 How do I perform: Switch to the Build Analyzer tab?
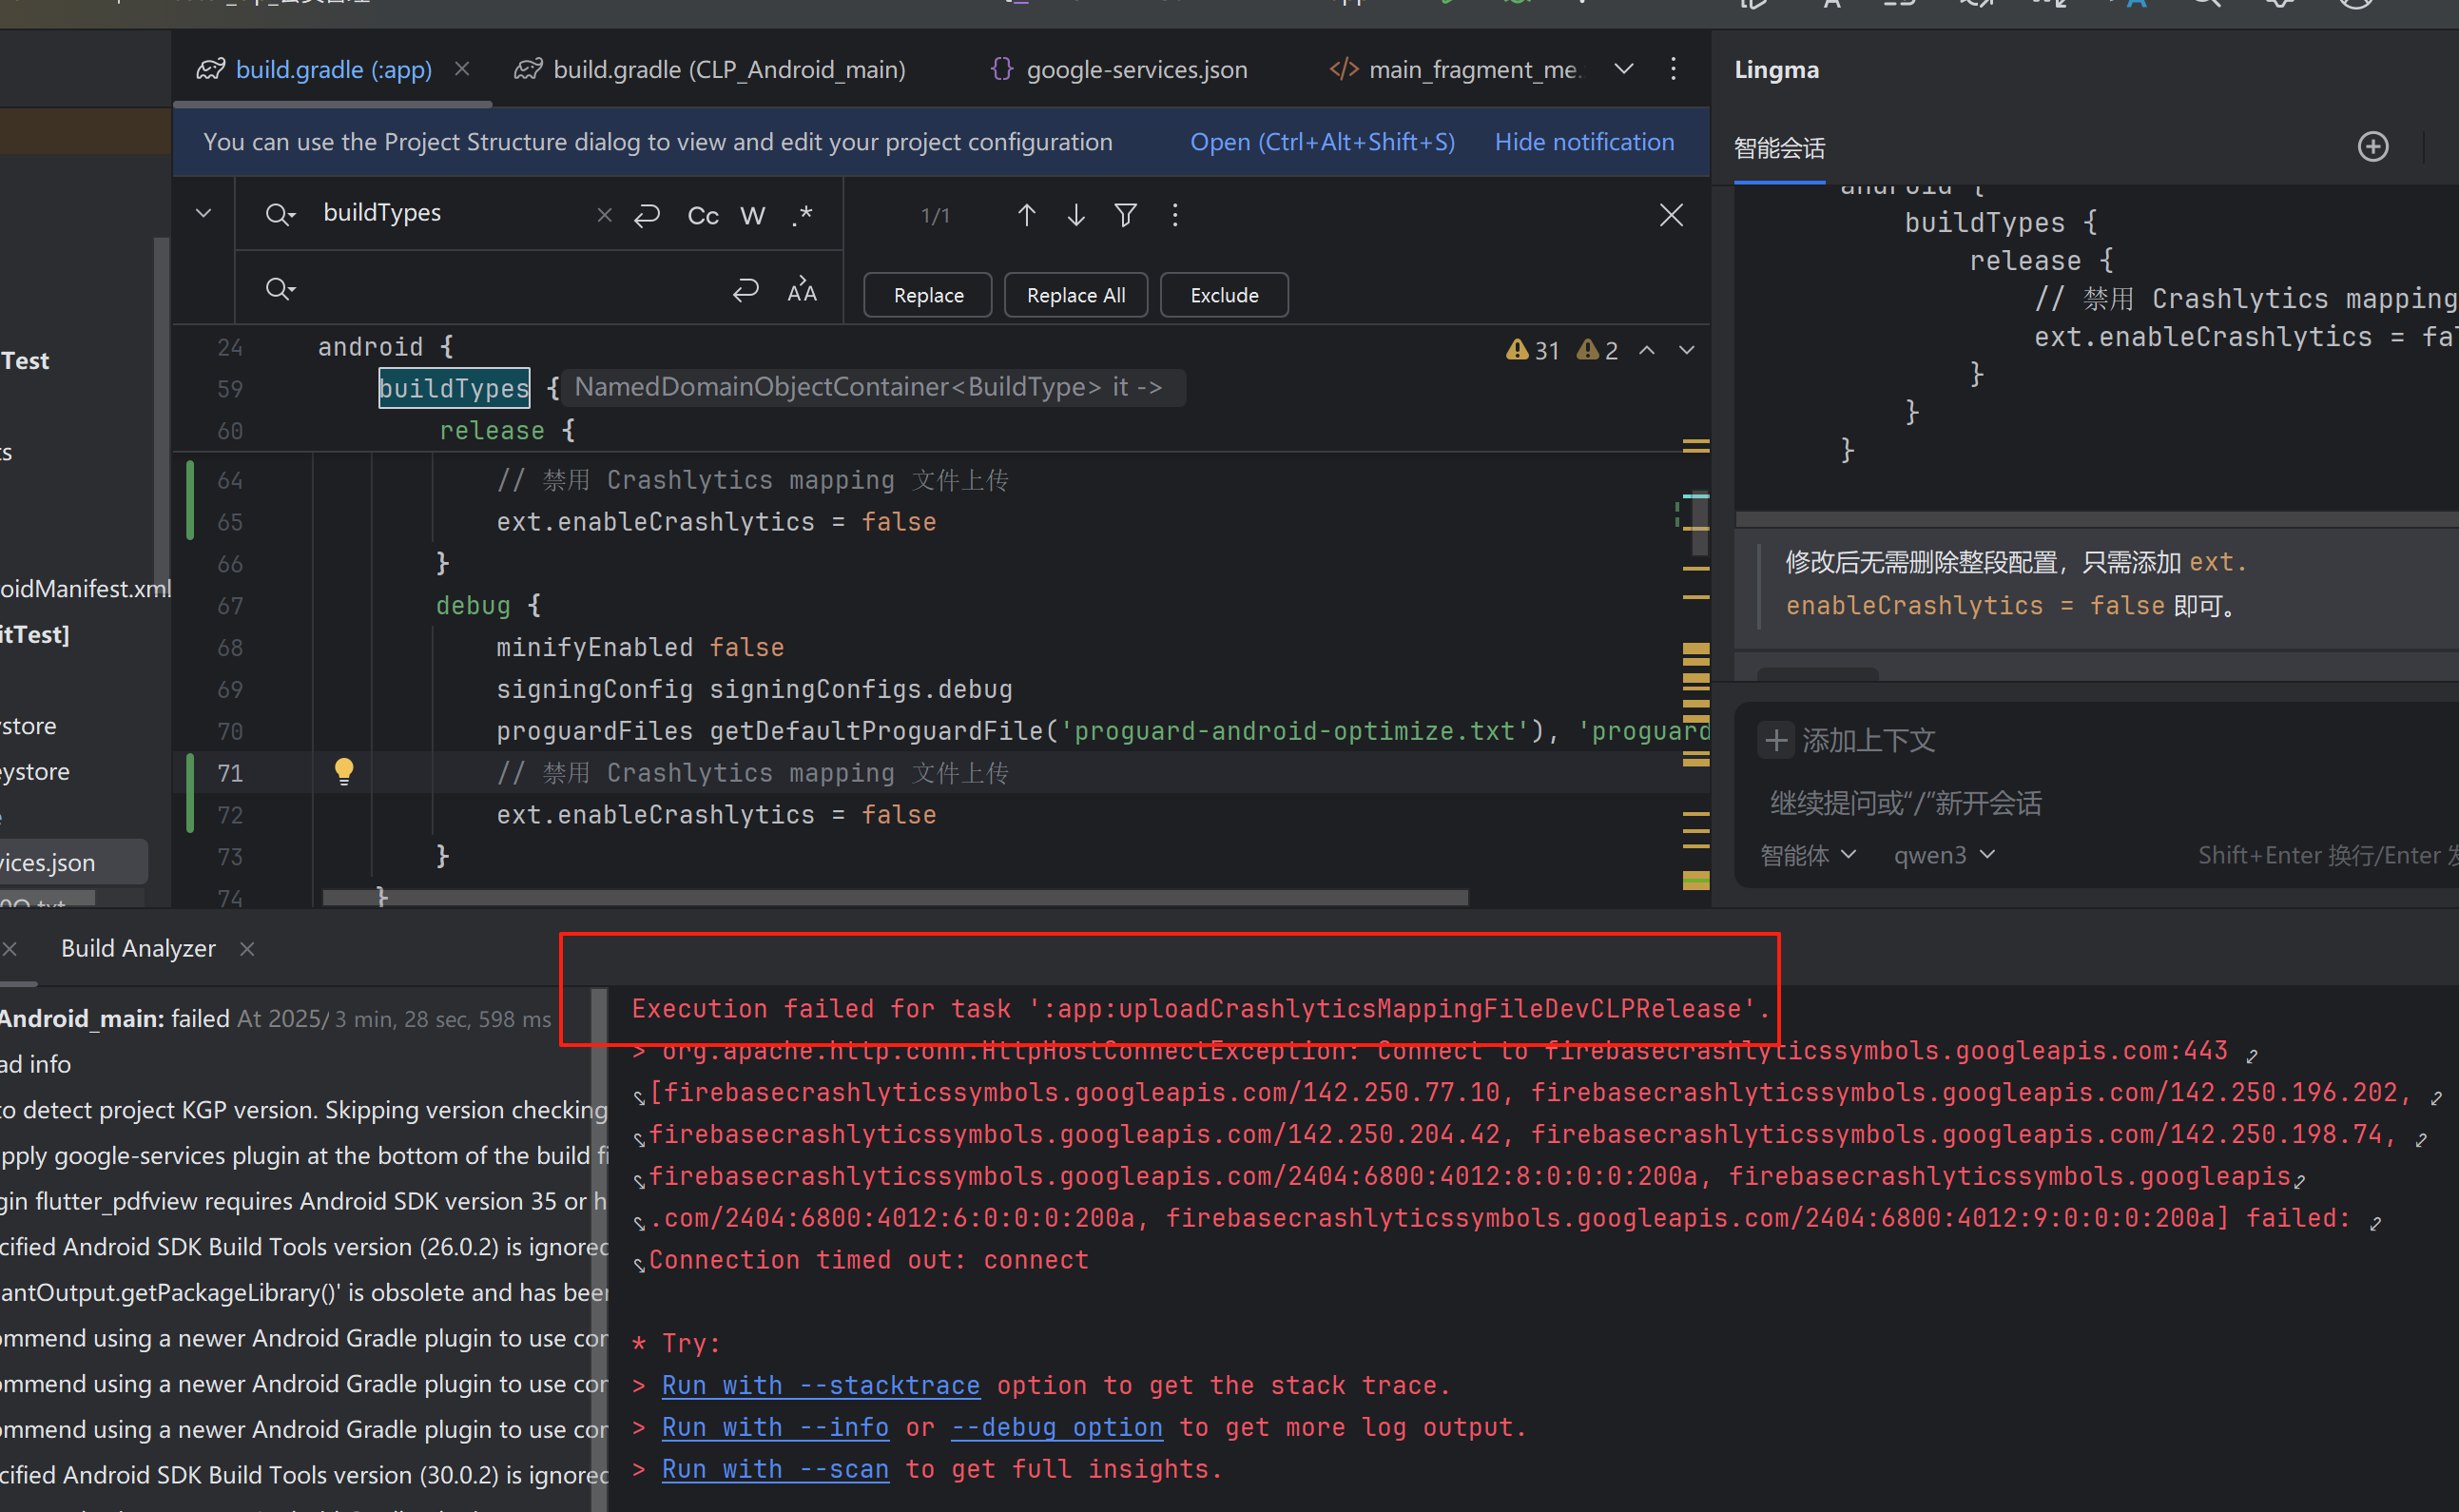[x=138, y=947]
